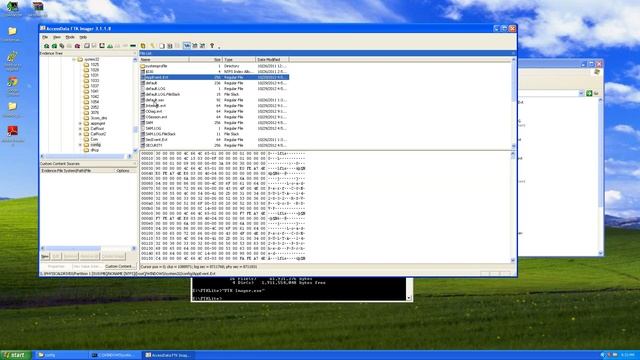
Task: Click the Obtain Protected Files icon
Action: click(143, 46)
